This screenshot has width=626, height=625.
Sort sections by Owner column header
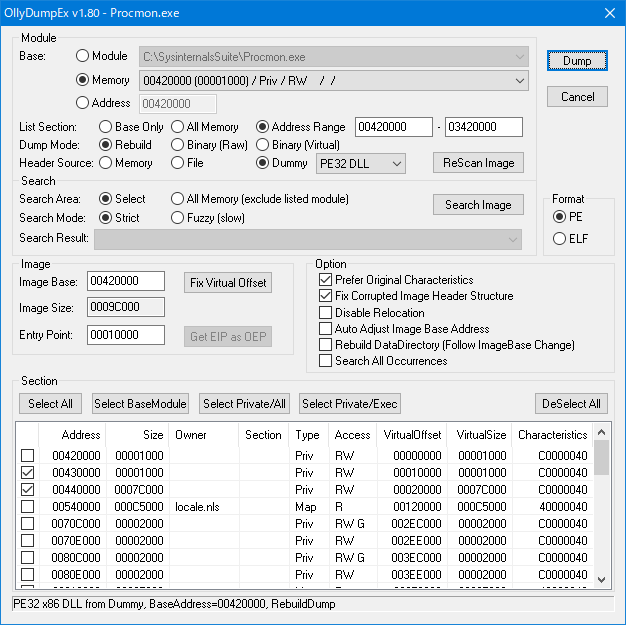pos(204,435)
